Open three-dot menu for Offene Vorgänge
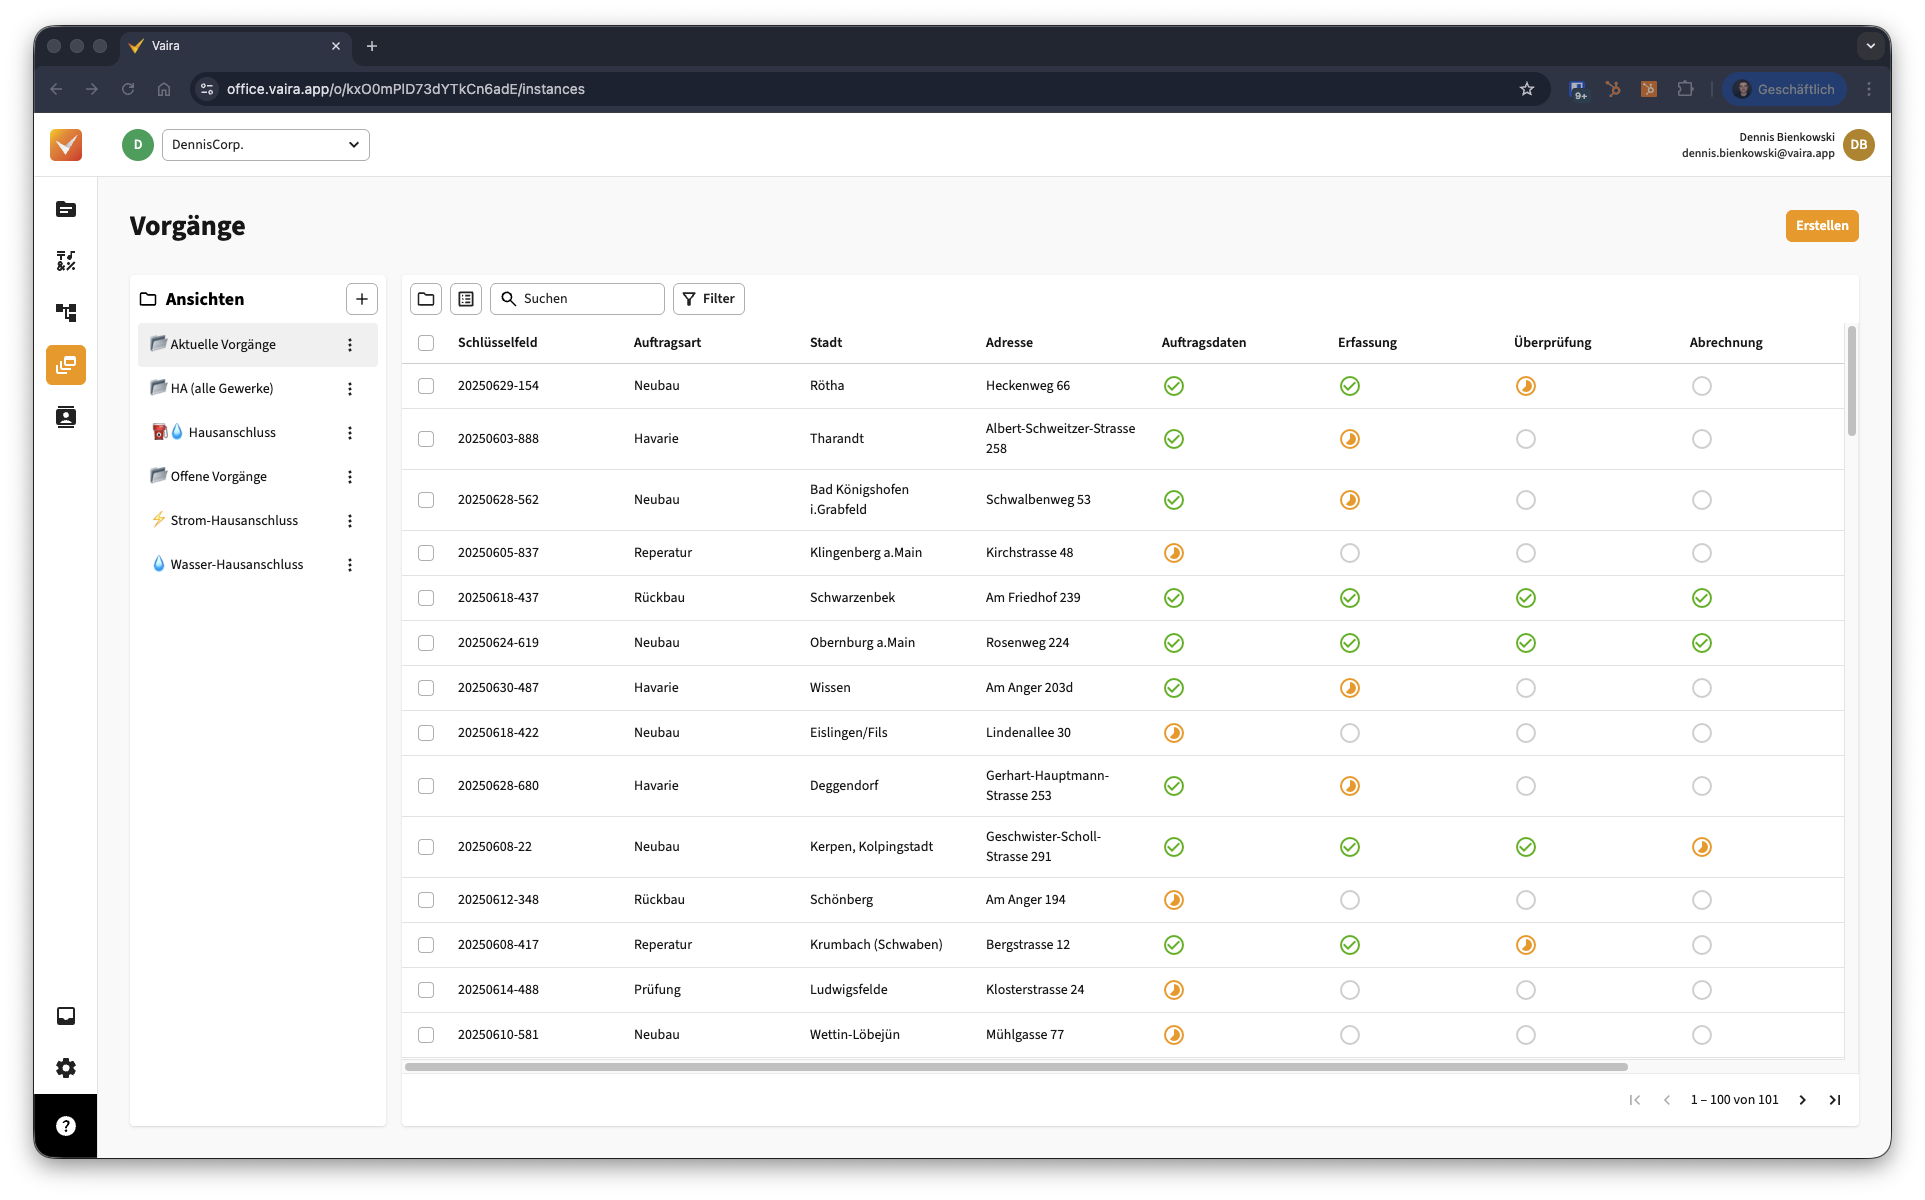The height and width of the screenshot is (1200, 1925). [350, 477]
